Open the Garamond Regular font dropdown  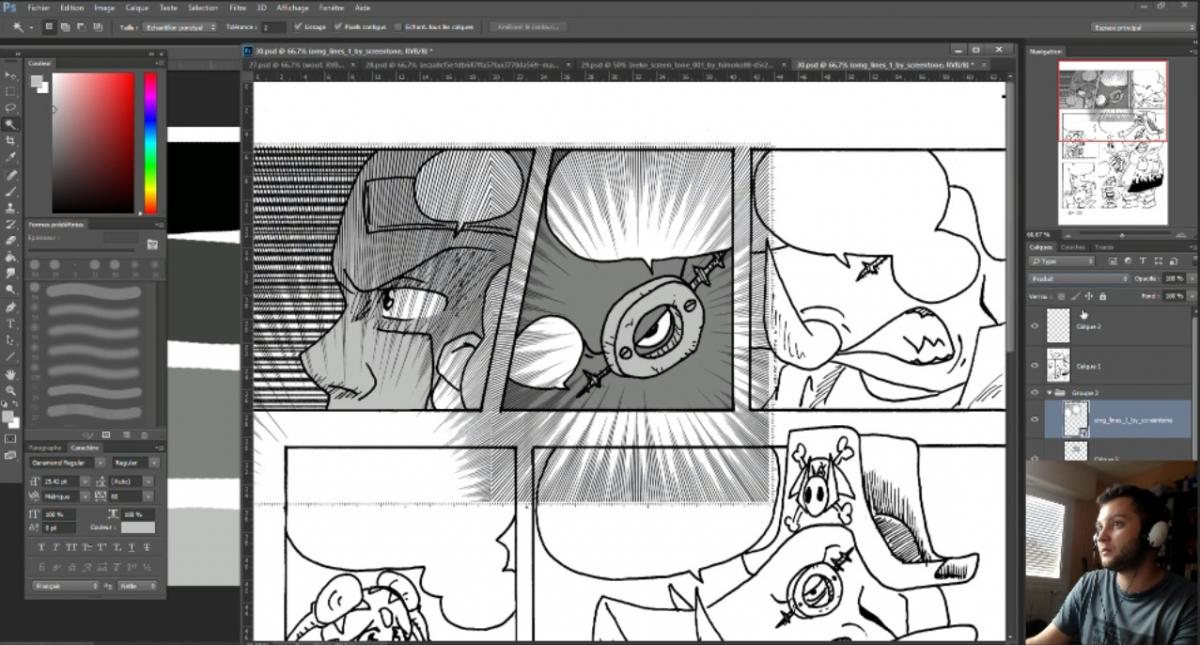pyautogui.click(x=68, y=463)
